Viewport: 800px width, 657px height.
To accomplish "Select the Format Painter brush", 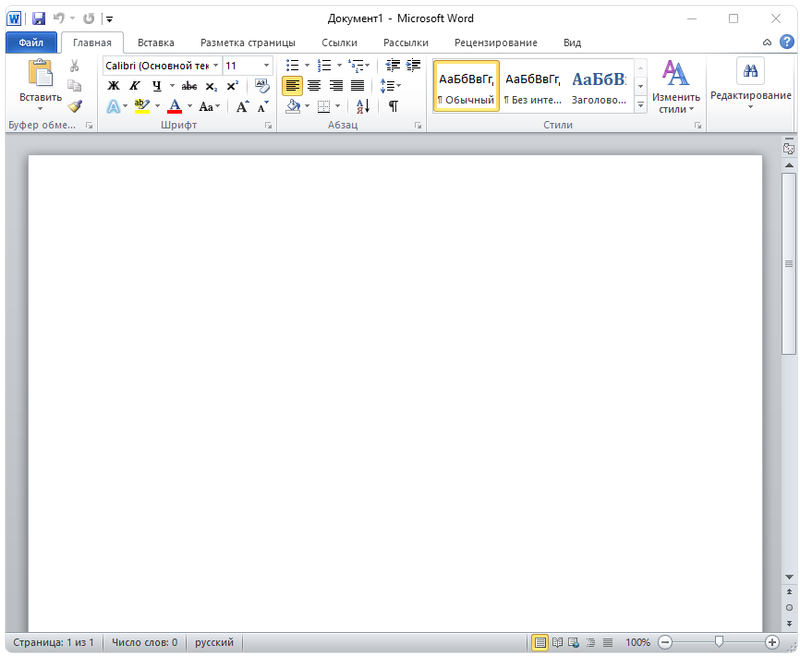I will (74, 106).
